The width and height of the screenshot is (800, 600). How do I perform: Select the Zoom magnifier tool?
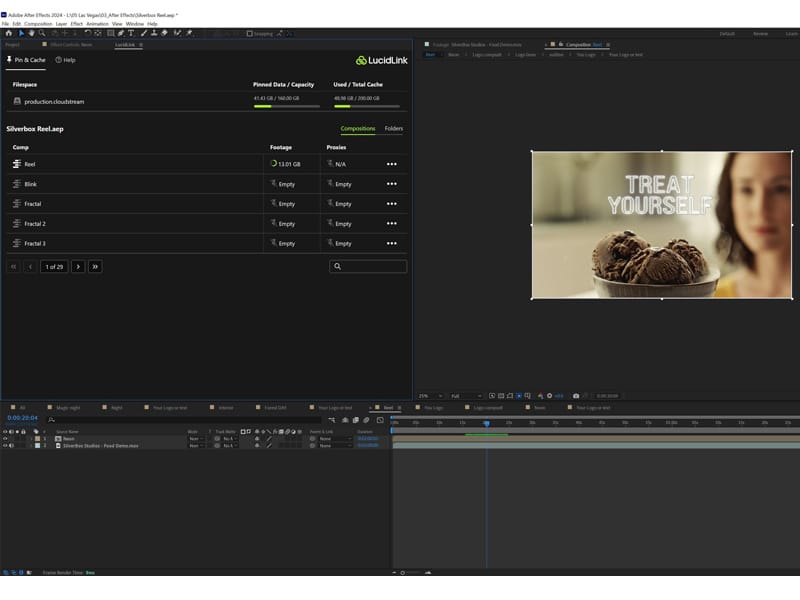(x=42, y=33)
